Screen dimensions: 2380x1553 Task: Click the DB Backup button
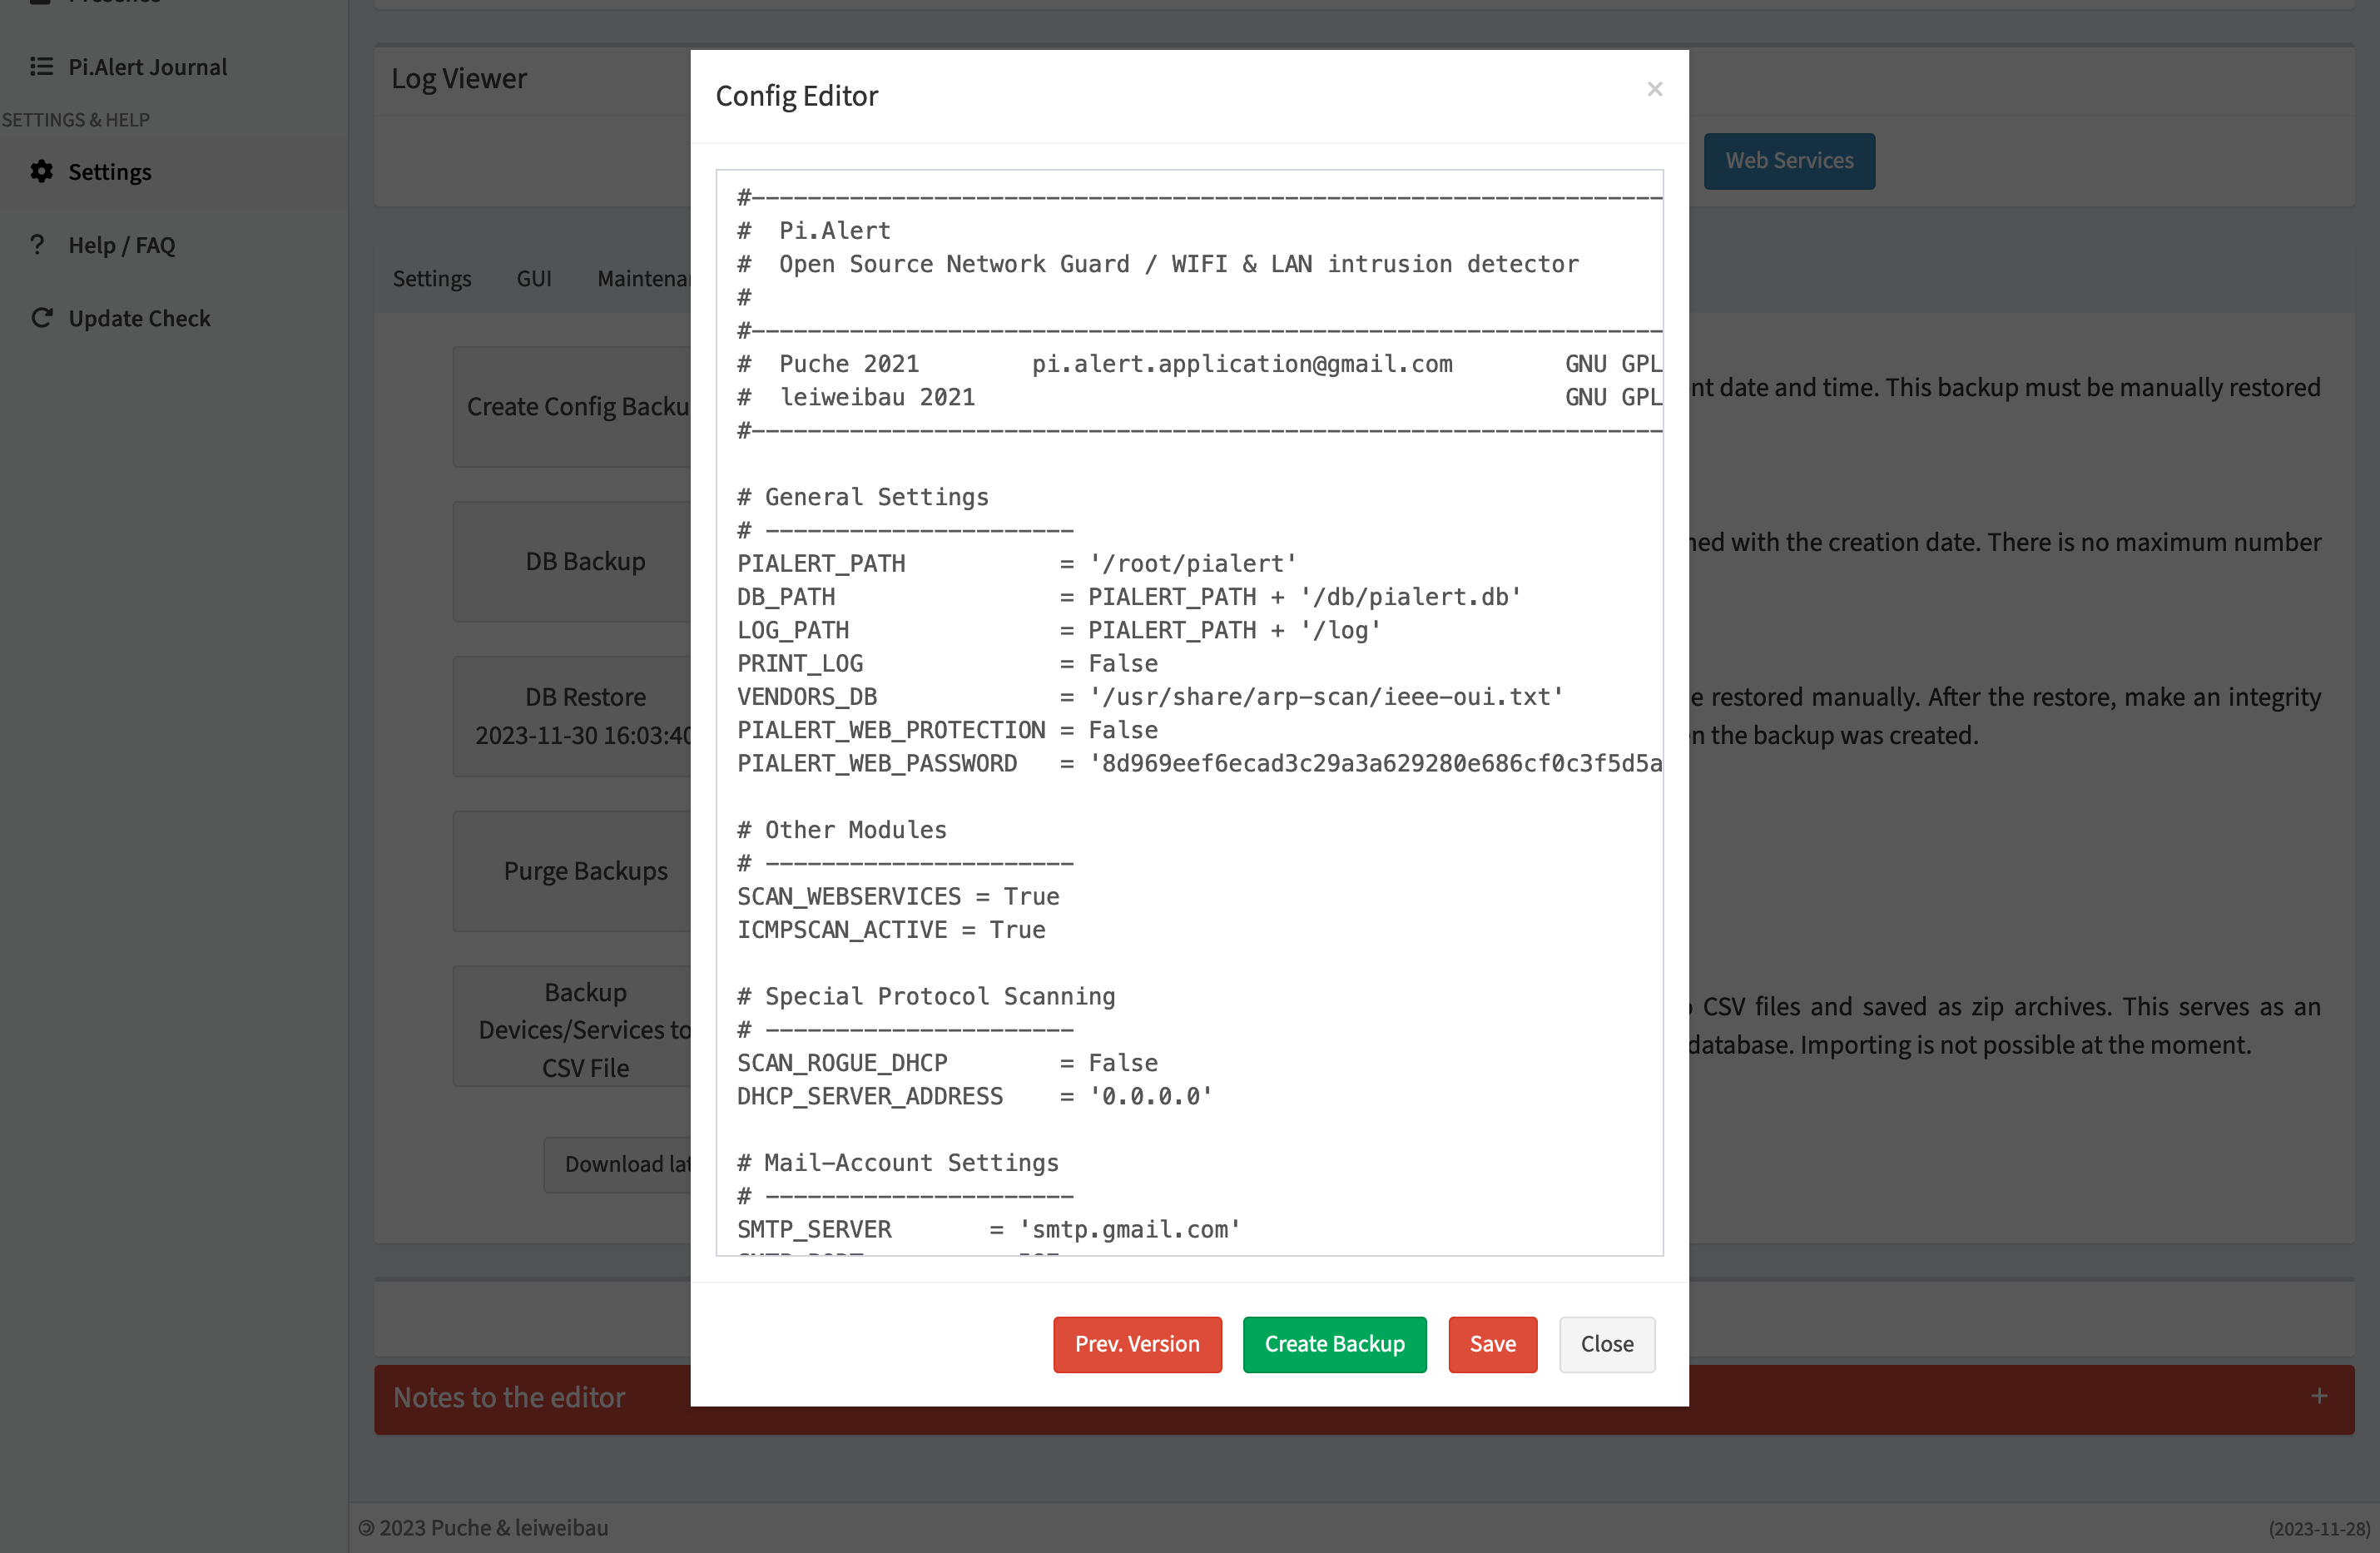584,561
